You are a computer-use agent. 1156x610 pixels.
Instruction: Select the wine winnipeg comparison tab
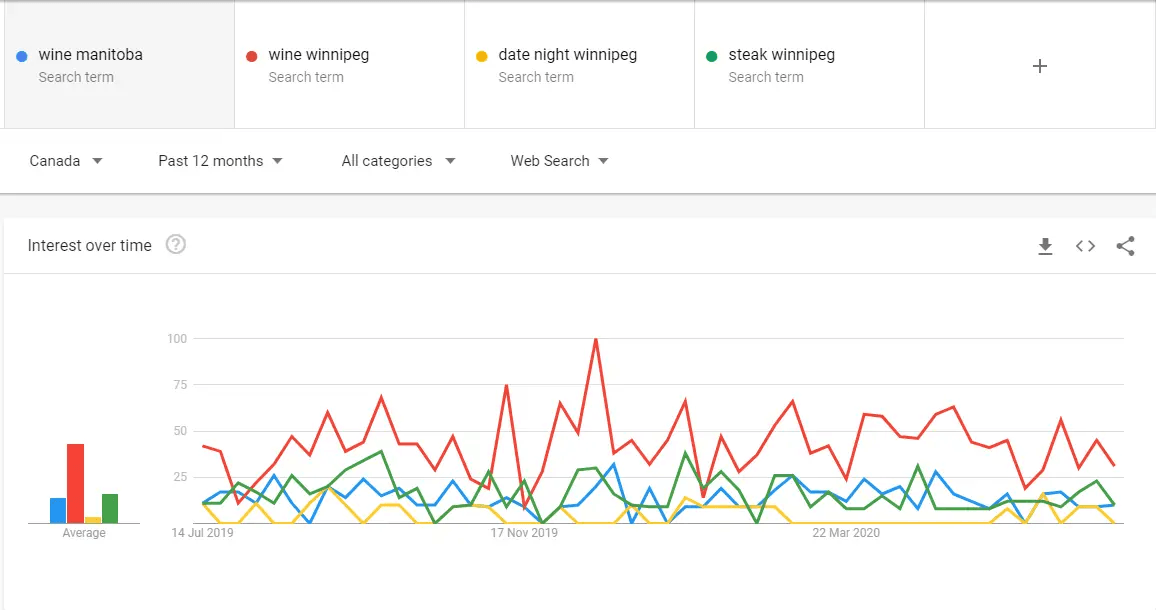348,65
